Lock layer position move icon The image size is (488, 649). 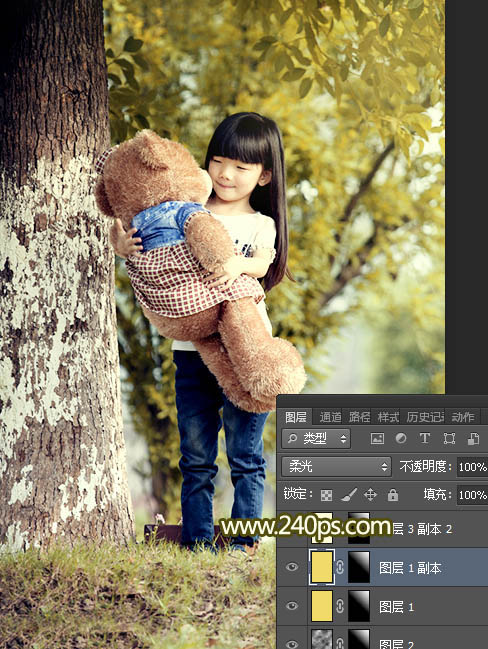coord(370,495)
